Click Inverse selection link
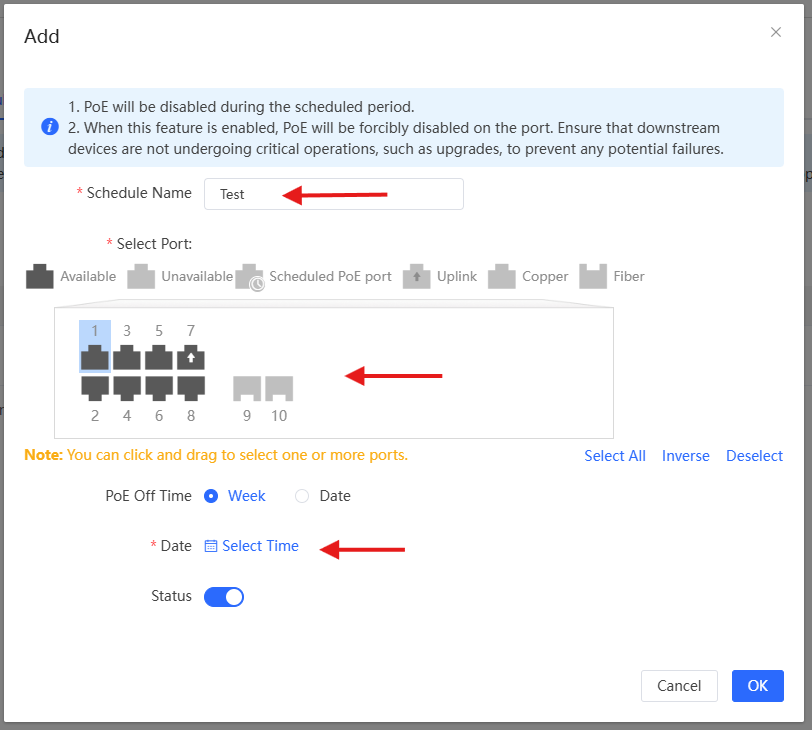 (x=686, y=456)
